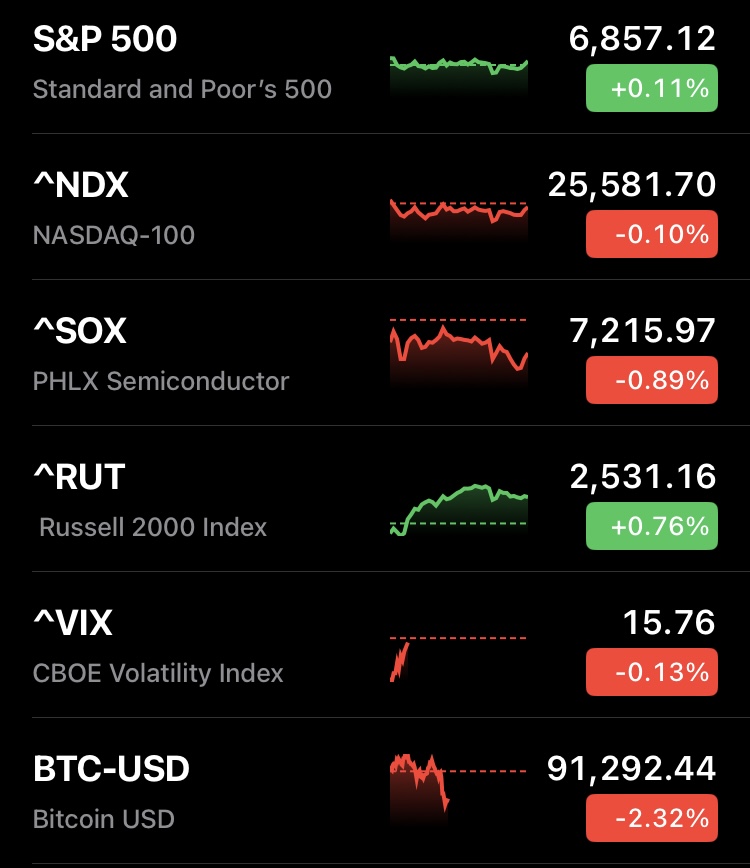Screen dimensions: 750x868
Task: Tap the VIX -0.13% change badge
Action: pos(652,672)
